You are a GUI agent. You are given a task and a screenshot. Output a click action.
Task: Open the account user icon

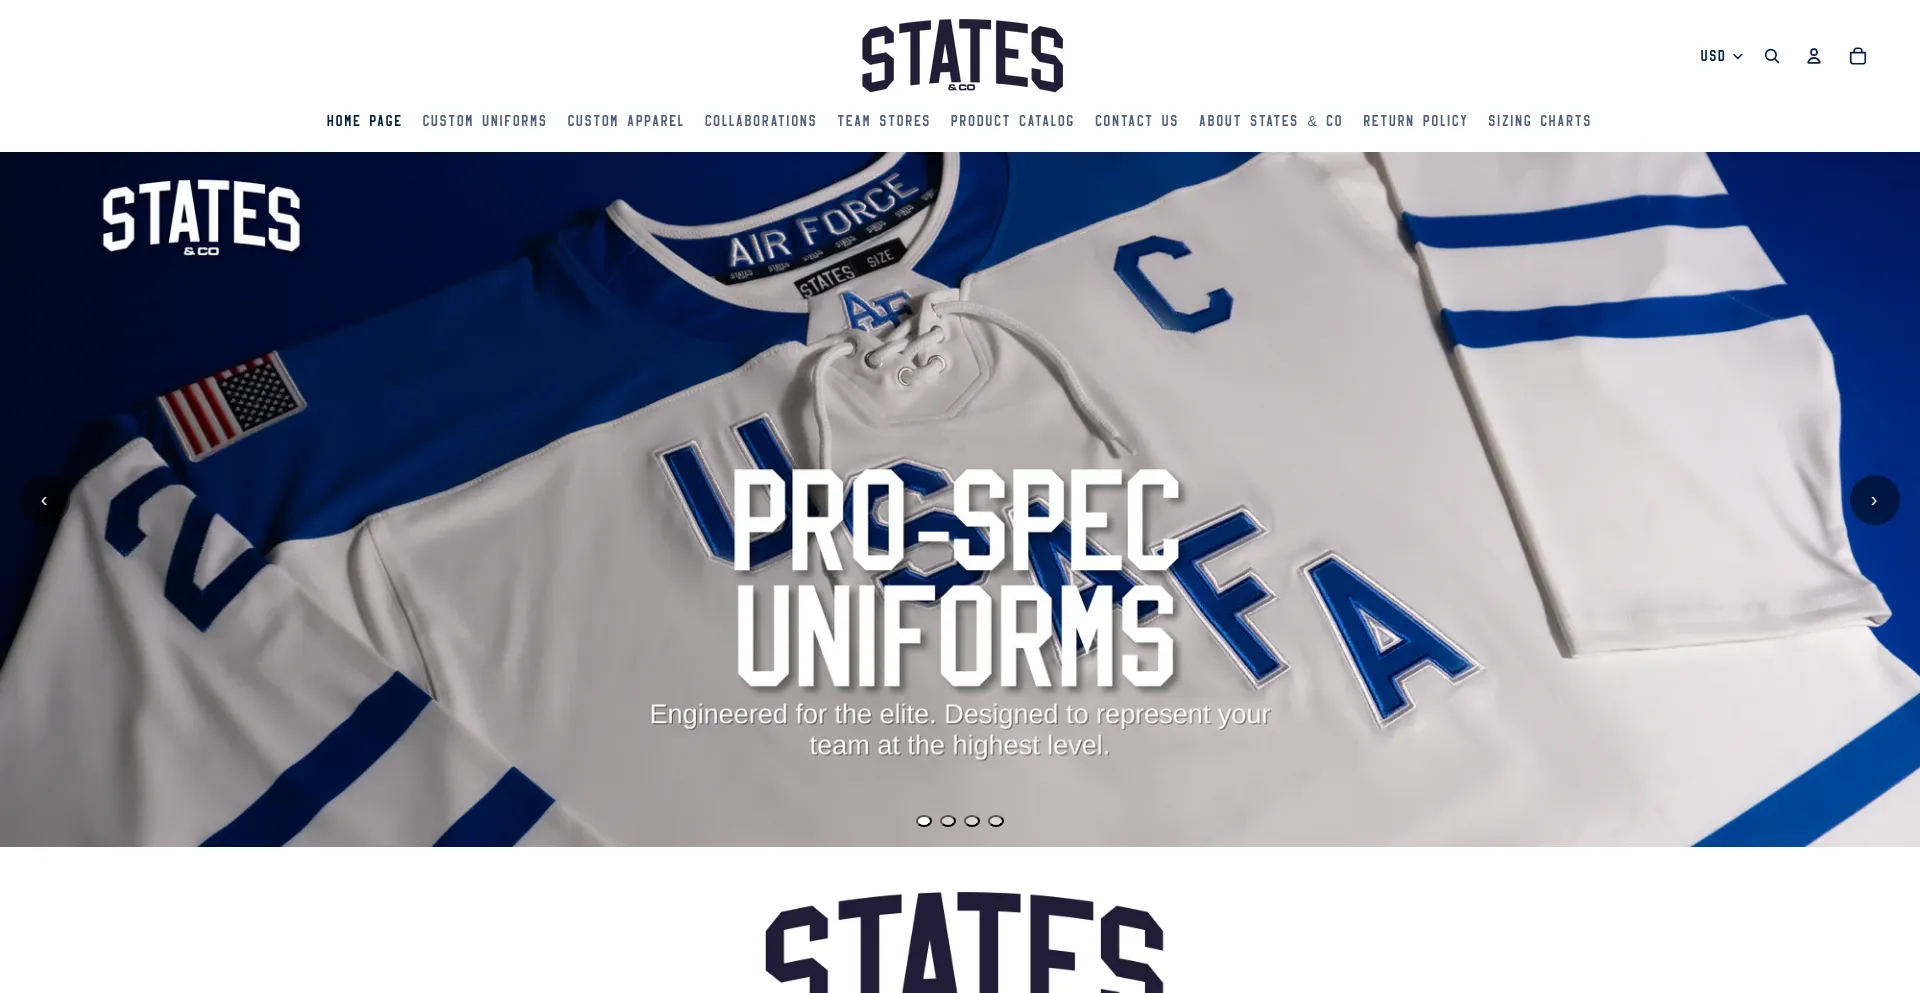(1814, 56)
